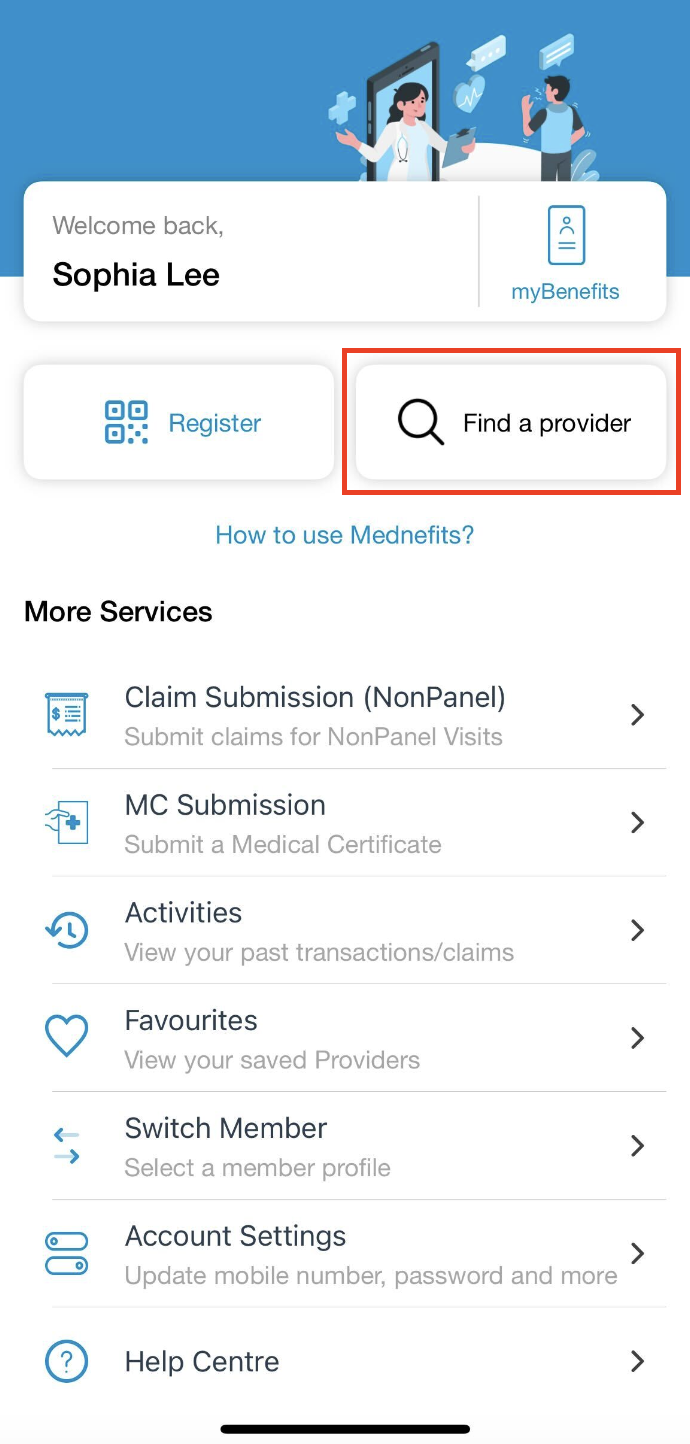Open the Help Centre question mark icon

[67, 1361]
